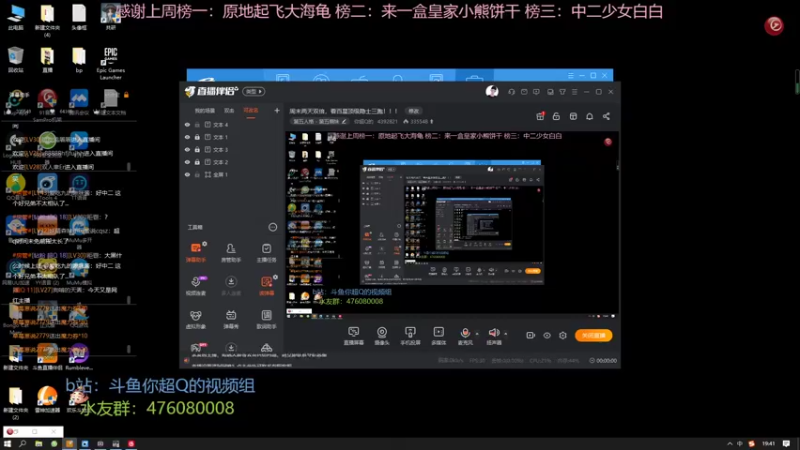Screen dimensions: 800x450
Task: Edit the stream category pill with pencil
Action: pos(320,121)
